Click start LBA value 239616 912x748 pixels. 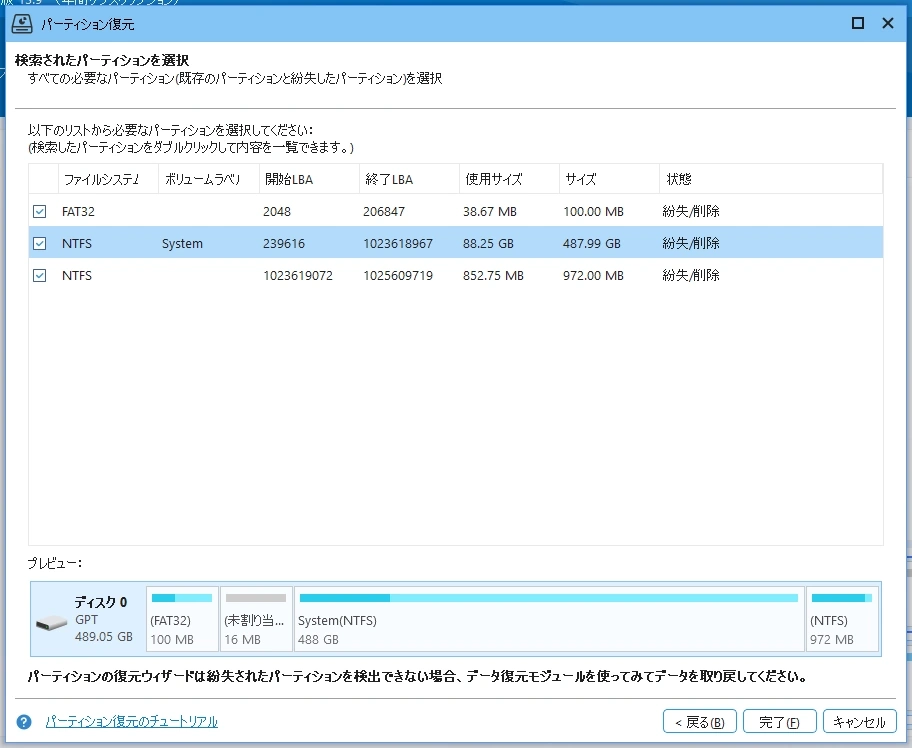pos(284,244)
